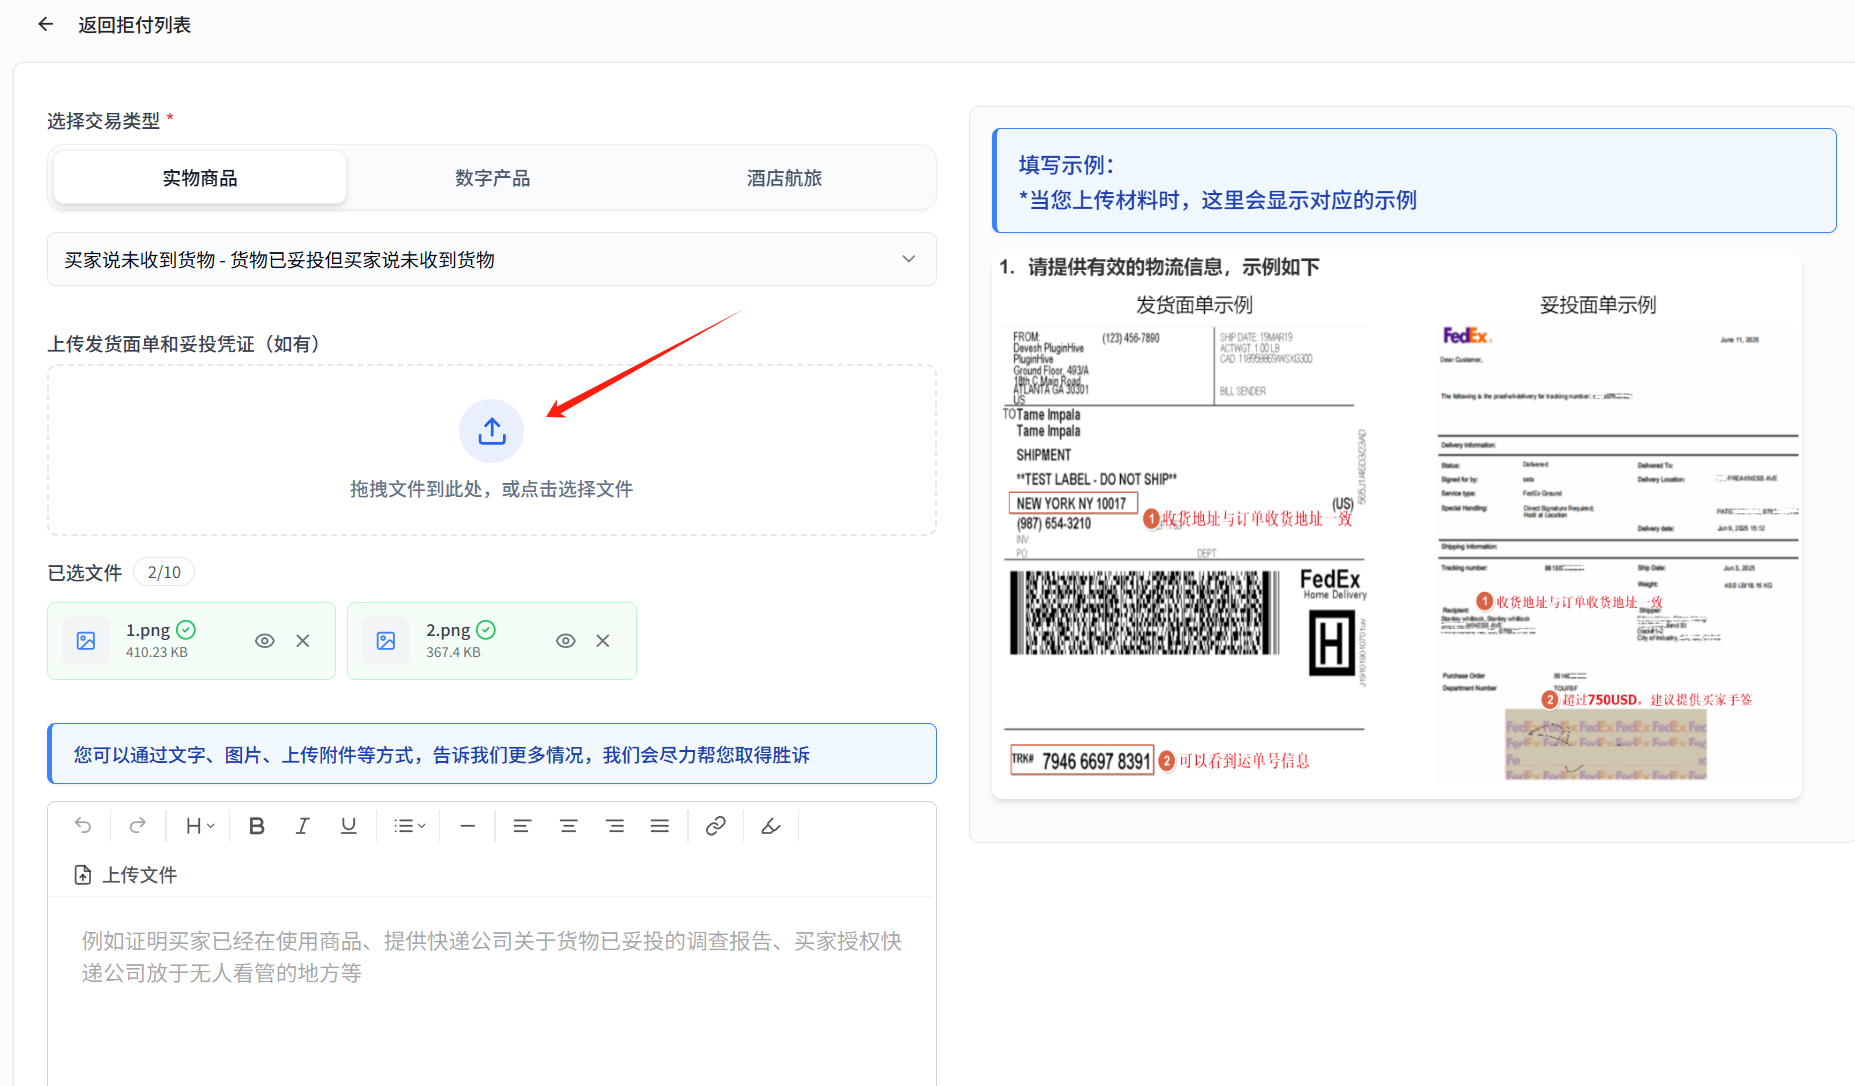Viewport: 1855px width, 1086px height.
Task: Select the 酒店航旅 tab
Action: click(x=784, y=178)
